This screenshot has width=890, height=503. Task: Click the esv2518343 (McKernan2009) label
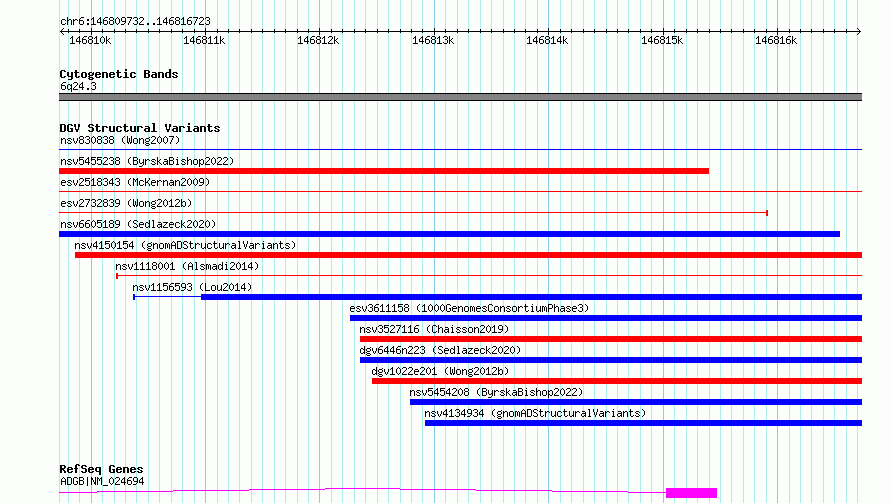135,182
